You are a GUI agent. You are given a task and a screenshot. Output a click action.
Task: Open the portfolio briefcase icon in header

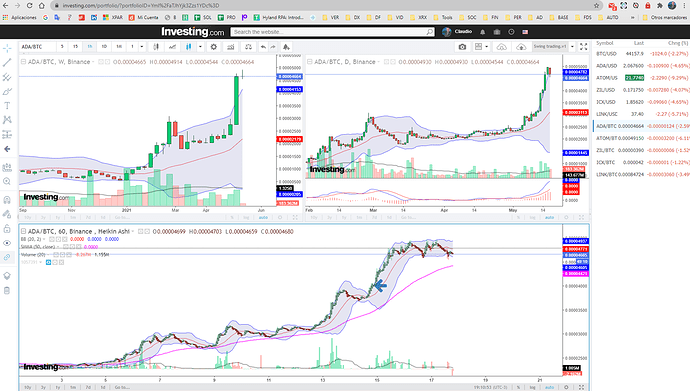pyautogui.click(x=497, y=32)
